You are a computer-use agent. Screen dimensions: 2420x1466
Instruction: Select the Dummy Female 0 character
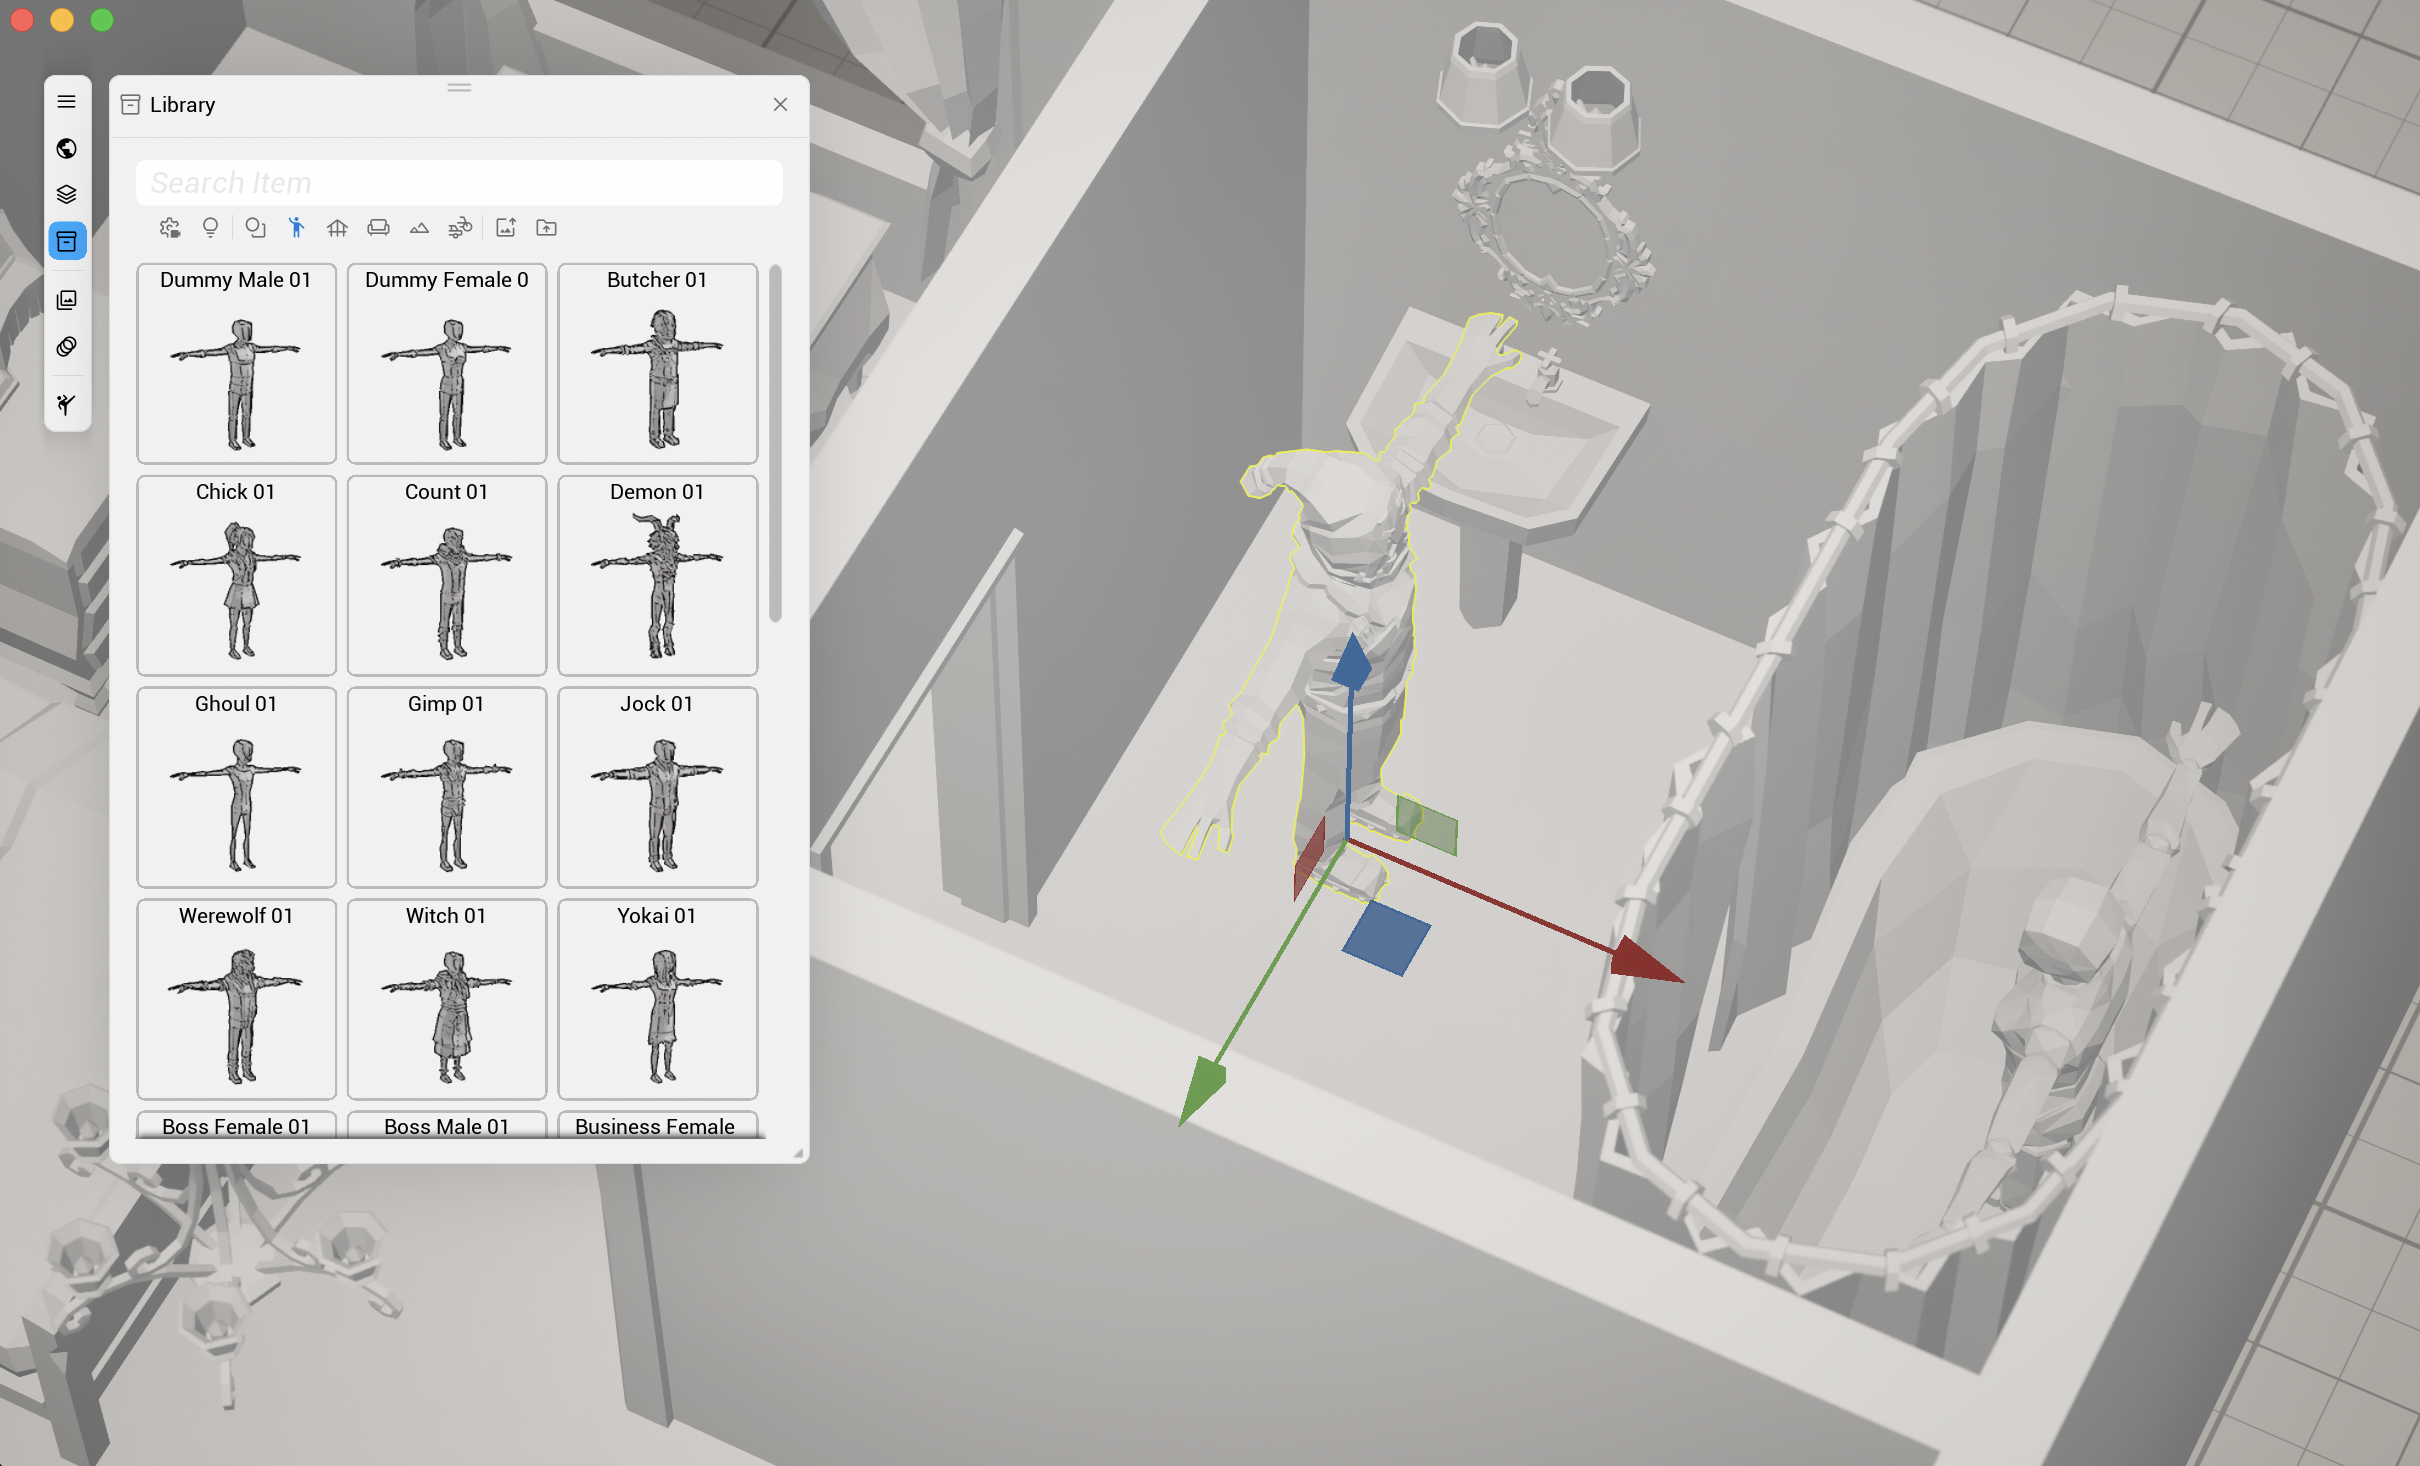447,364
